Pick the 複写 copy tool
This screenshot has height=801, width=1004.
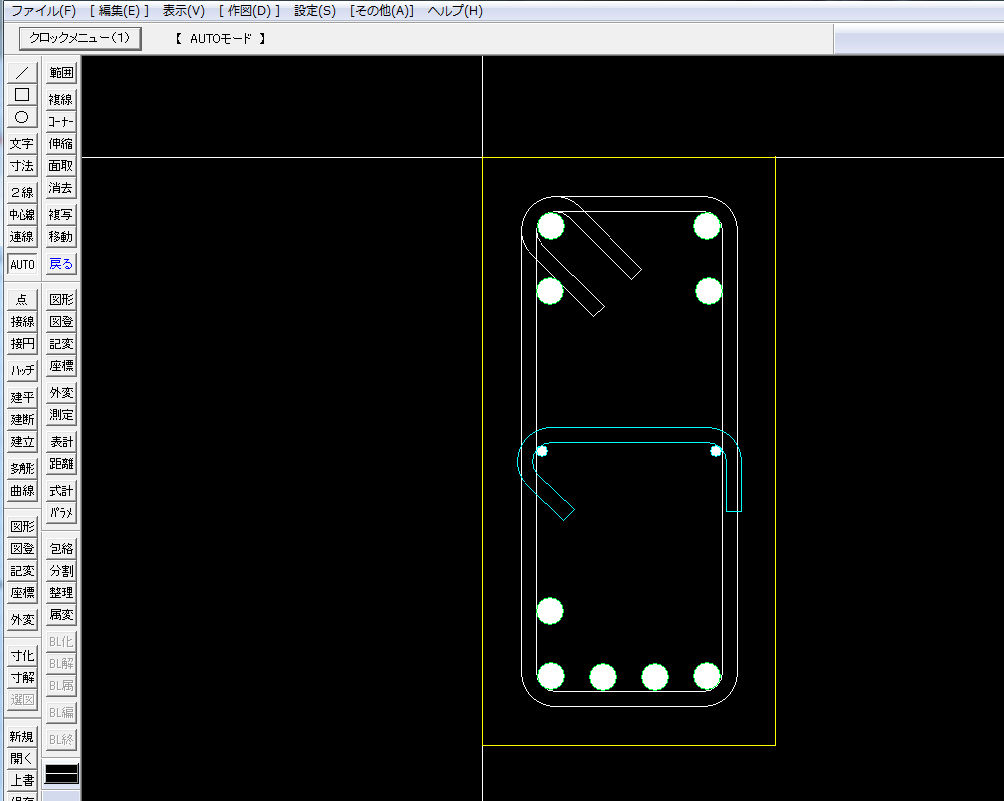tap(61, 214)
